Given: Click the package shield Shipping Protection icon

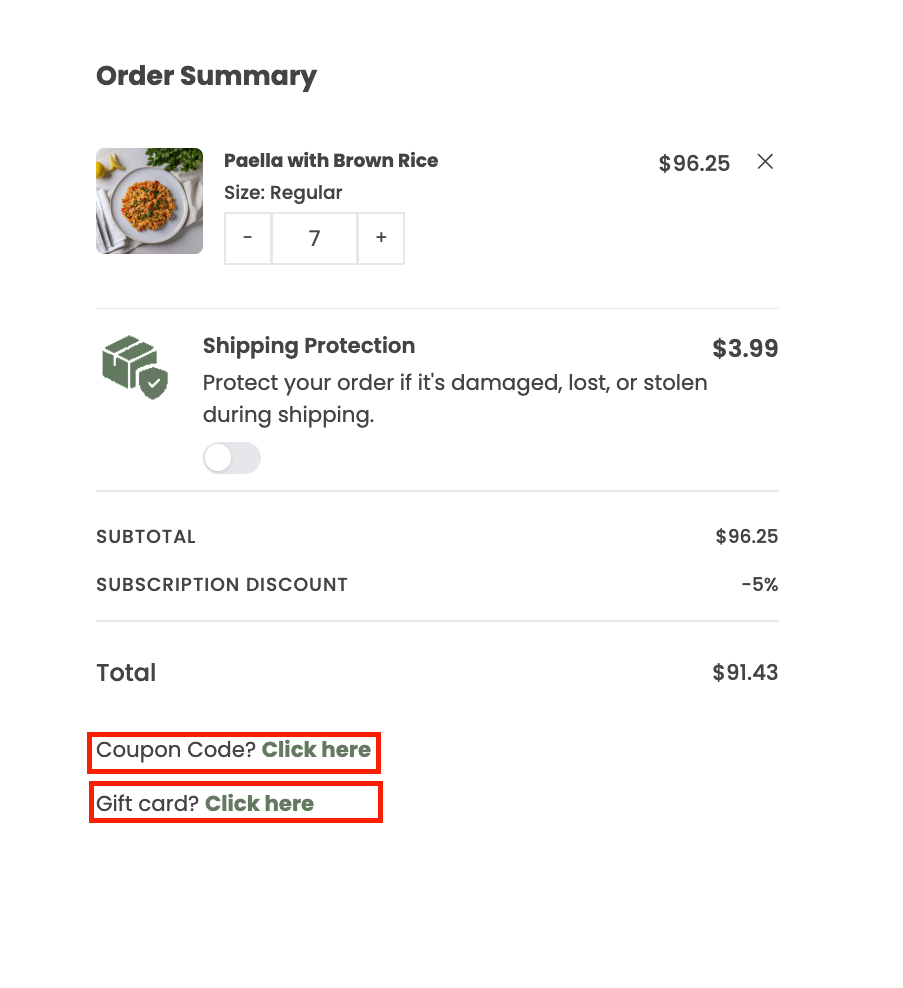Looking at the screenshot, I should pyautogui.click(x=135, y=367).
